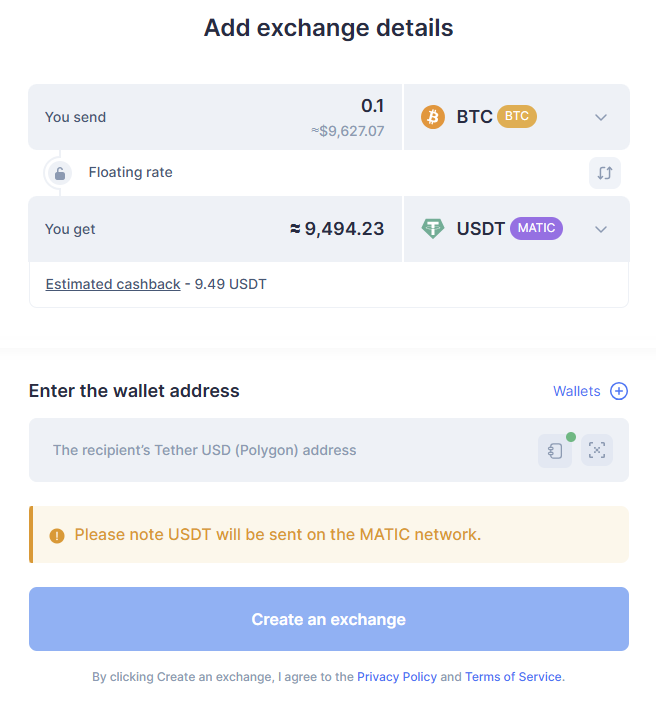Click the green Tether USDT icon
This screenshot has height=712, width=656.
433,229
